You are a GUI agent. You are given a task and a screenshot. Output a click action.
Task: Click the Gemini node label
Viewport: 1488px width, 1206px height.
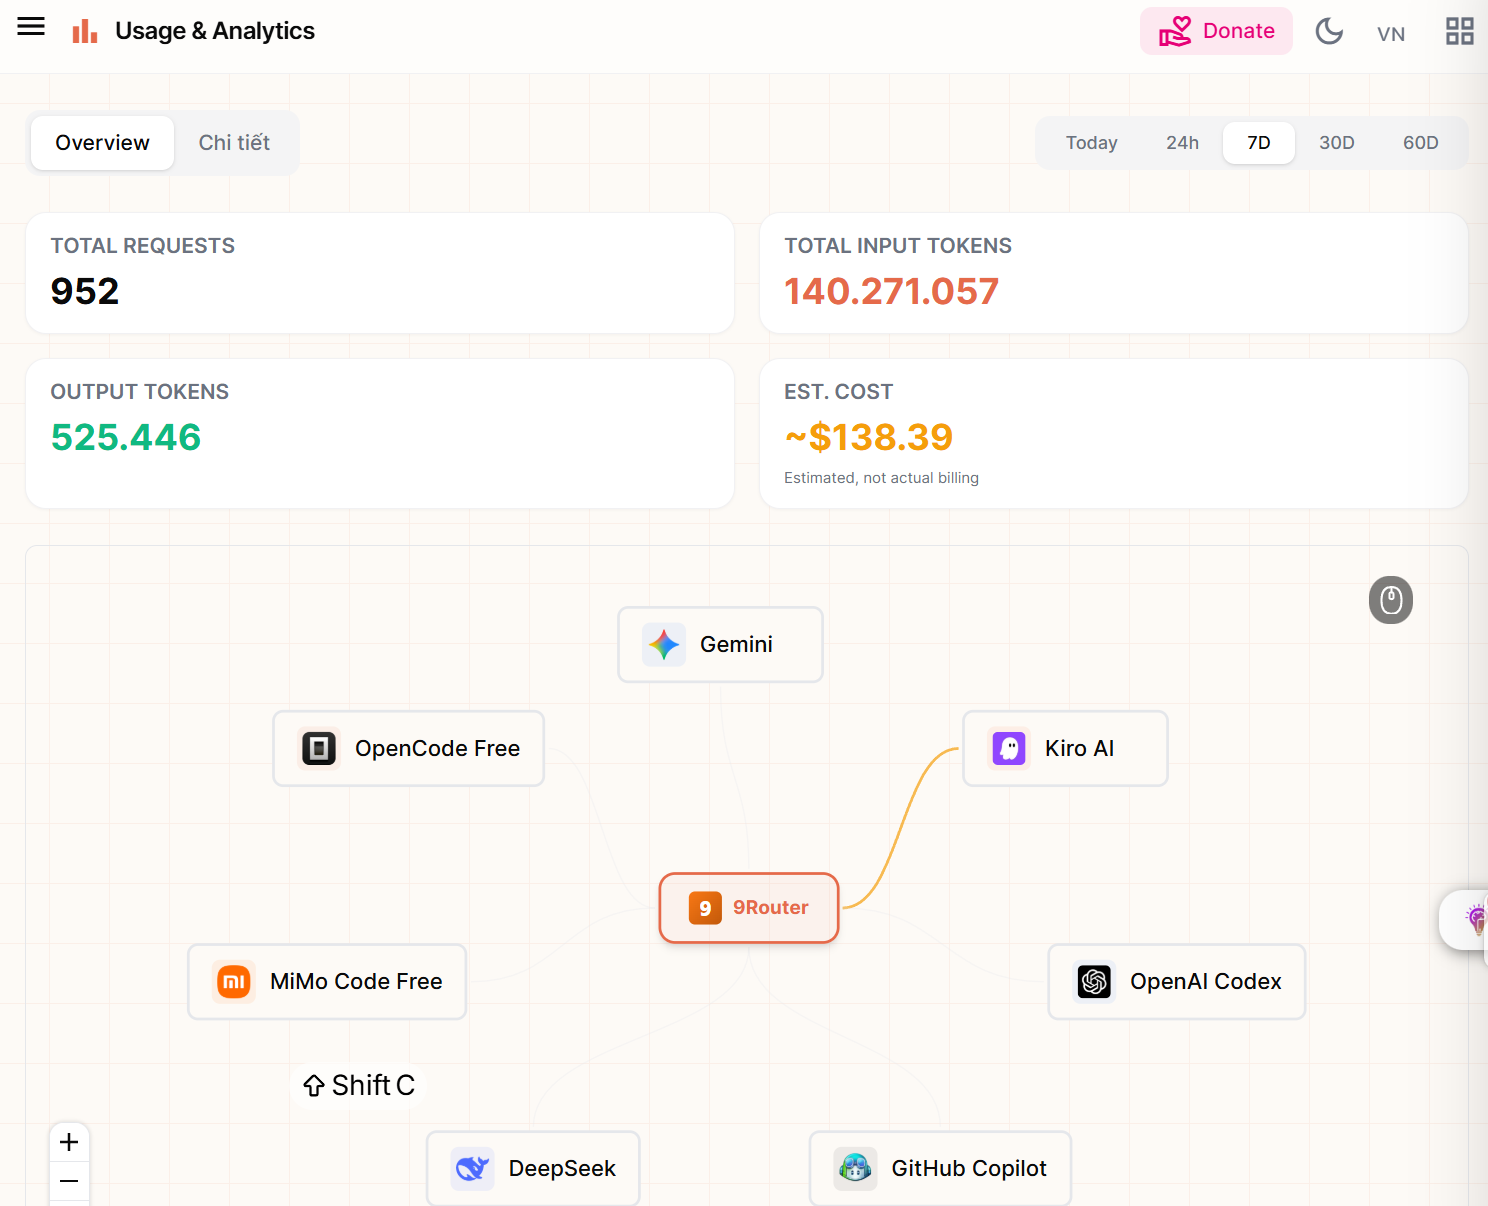736,645
